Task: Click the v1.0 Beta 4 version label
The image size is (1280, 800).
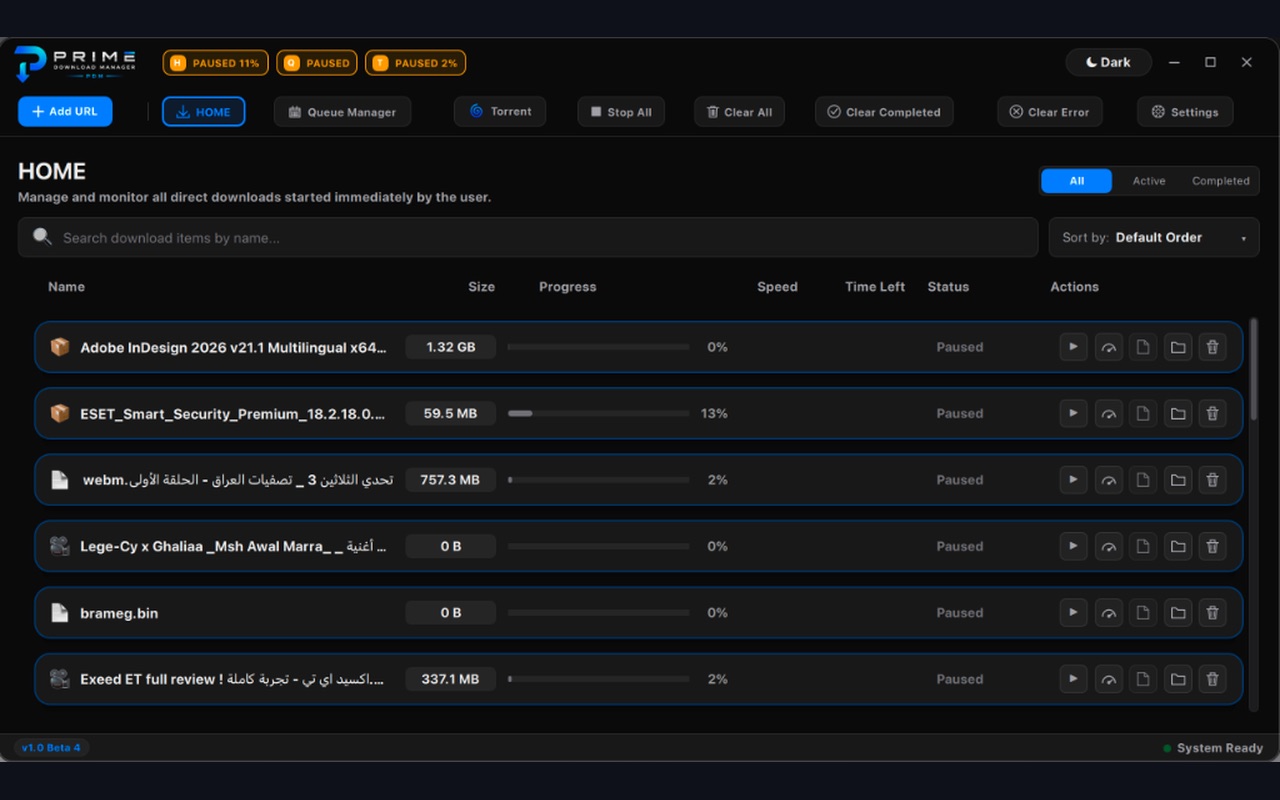Action: pos(51,748)
